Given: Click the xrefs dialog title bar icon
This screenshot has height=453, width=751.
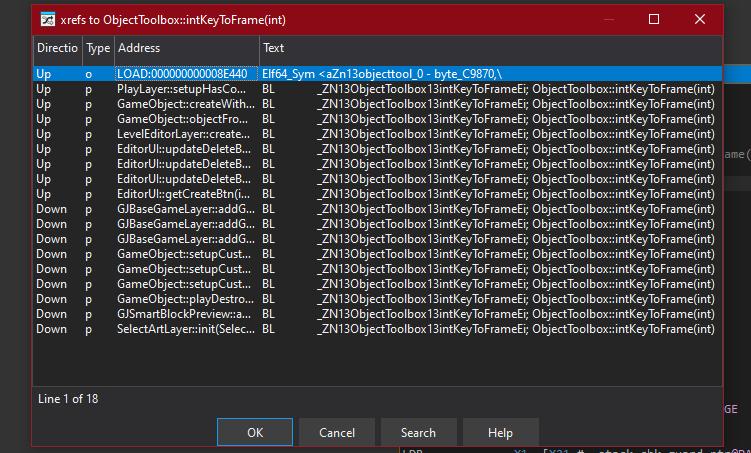Looking at the screenshot, I should pyautogui.click(x=47, y=20).
